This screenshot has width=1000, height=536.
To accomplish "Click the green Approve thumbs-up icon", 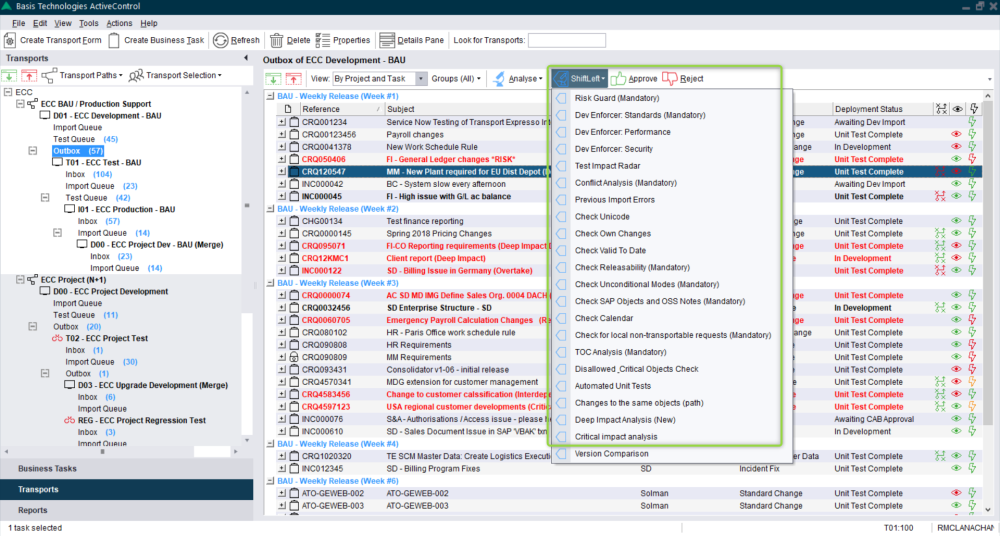I will click(x=618, y=78).
